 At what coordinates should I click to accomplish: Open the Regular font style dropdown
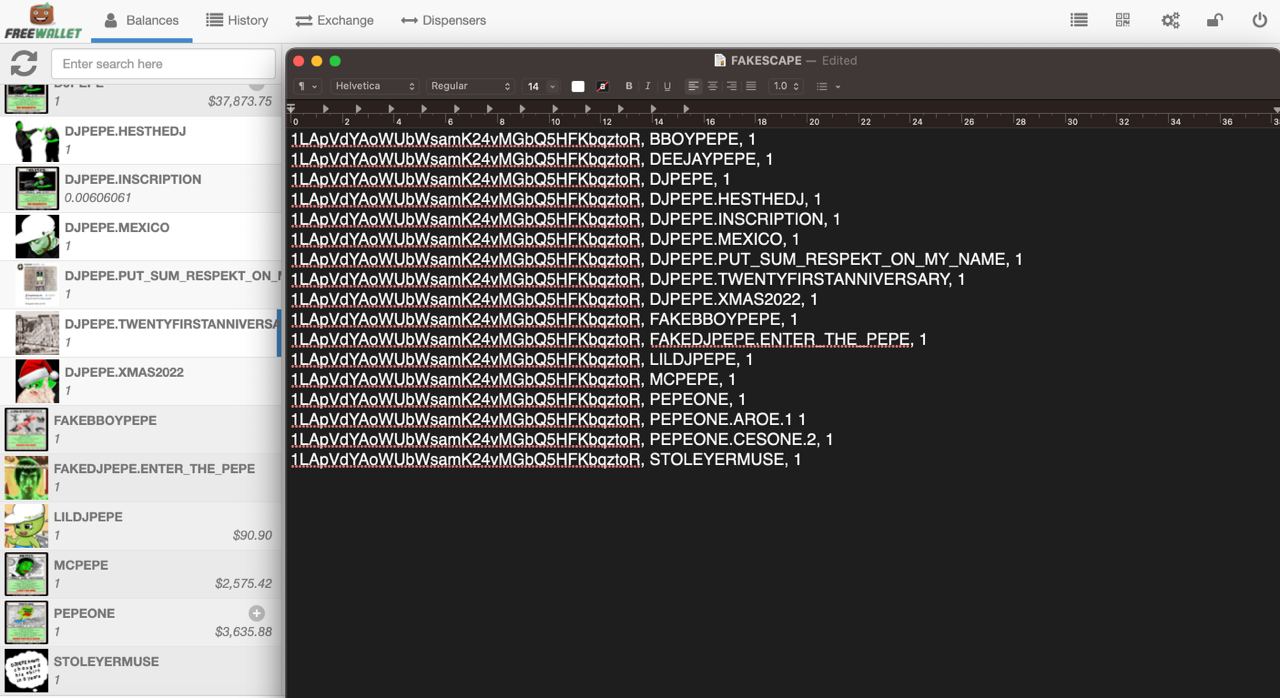tap(470, 87)
